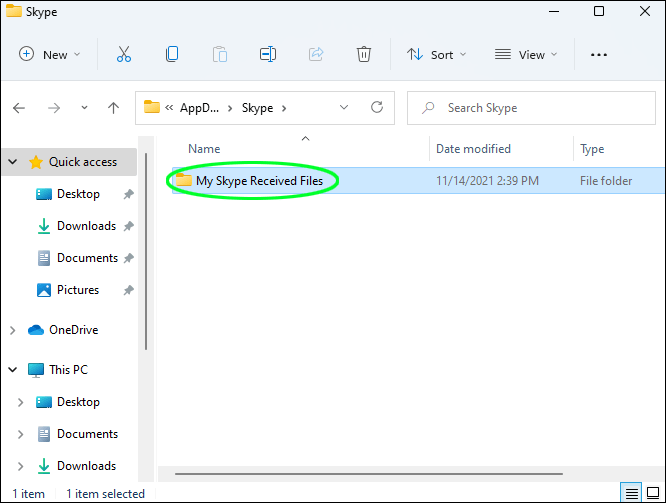
Task: Expand the OneDrive tree node
Action: pyautogui.click(x=13, y=330)
